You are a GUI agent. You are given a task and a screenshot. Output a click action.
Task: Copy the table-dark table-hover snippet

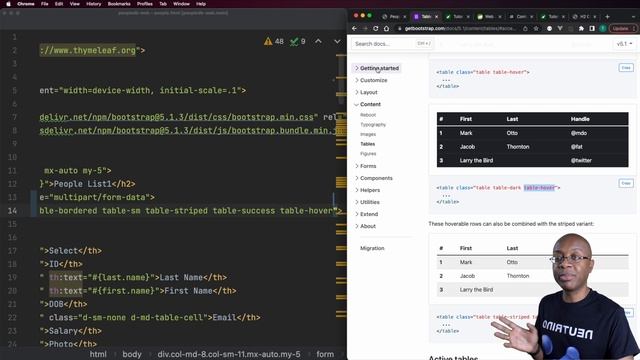[x=626, y=183]
